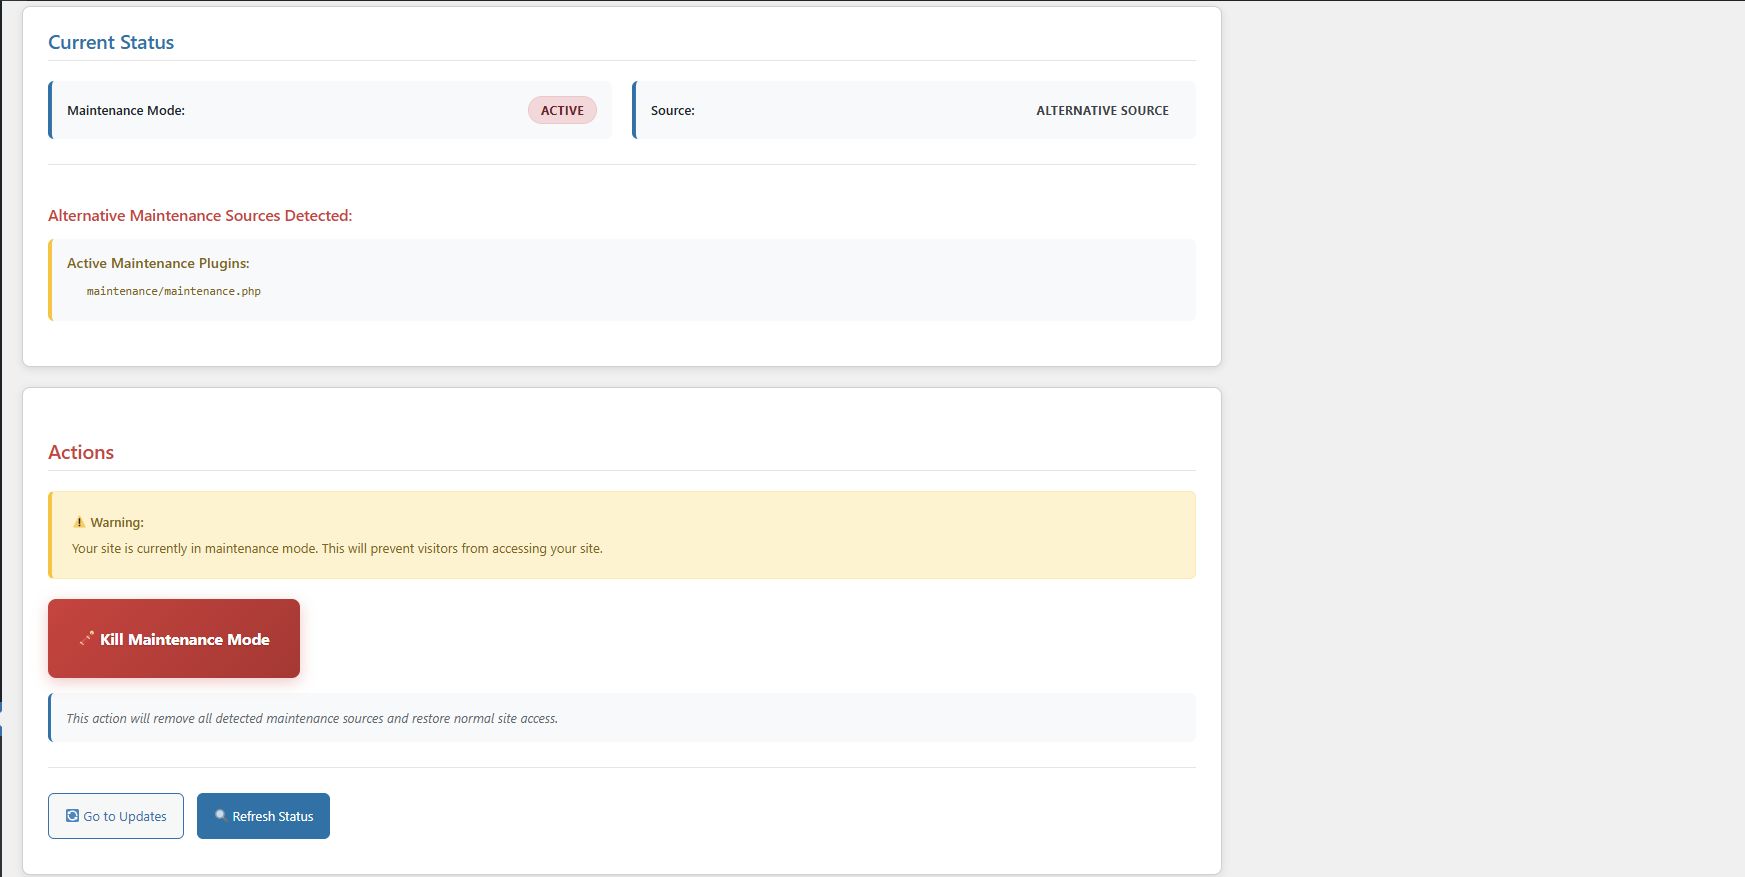
Task: Click the Warning label text
Action: [x=117, y=522]
